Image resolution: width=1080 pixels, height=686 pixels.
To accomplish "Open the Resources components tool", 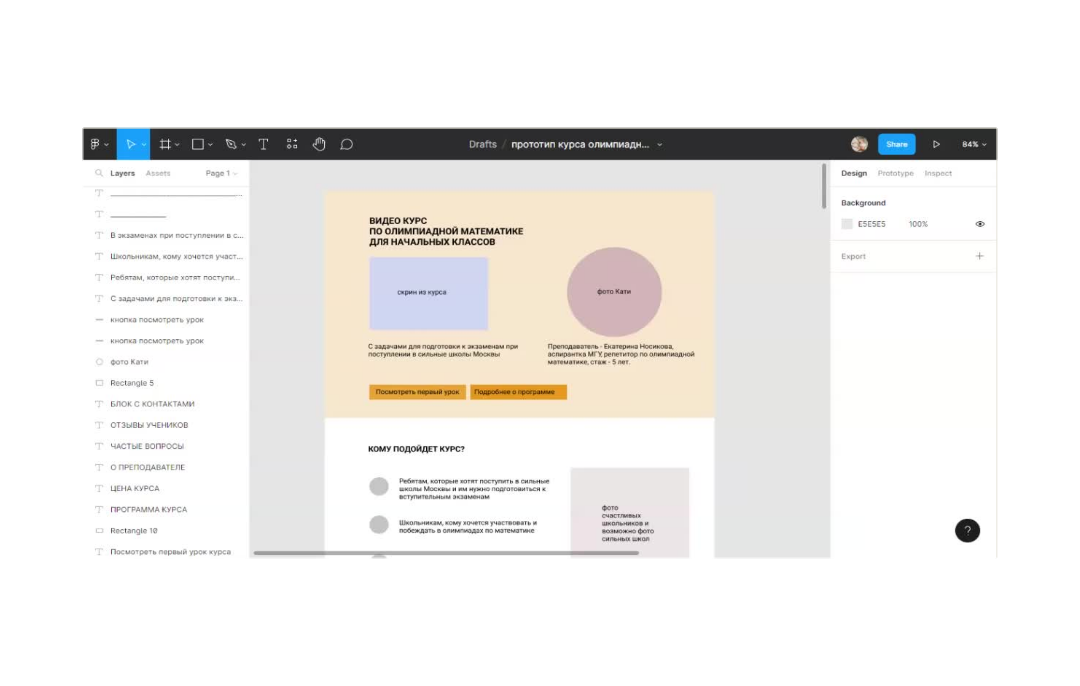I will (292, 144).
